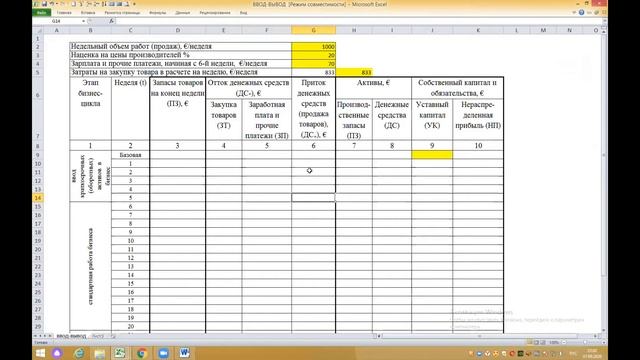Expand the ribbon with the small chevron by Help

click(574, 13)
